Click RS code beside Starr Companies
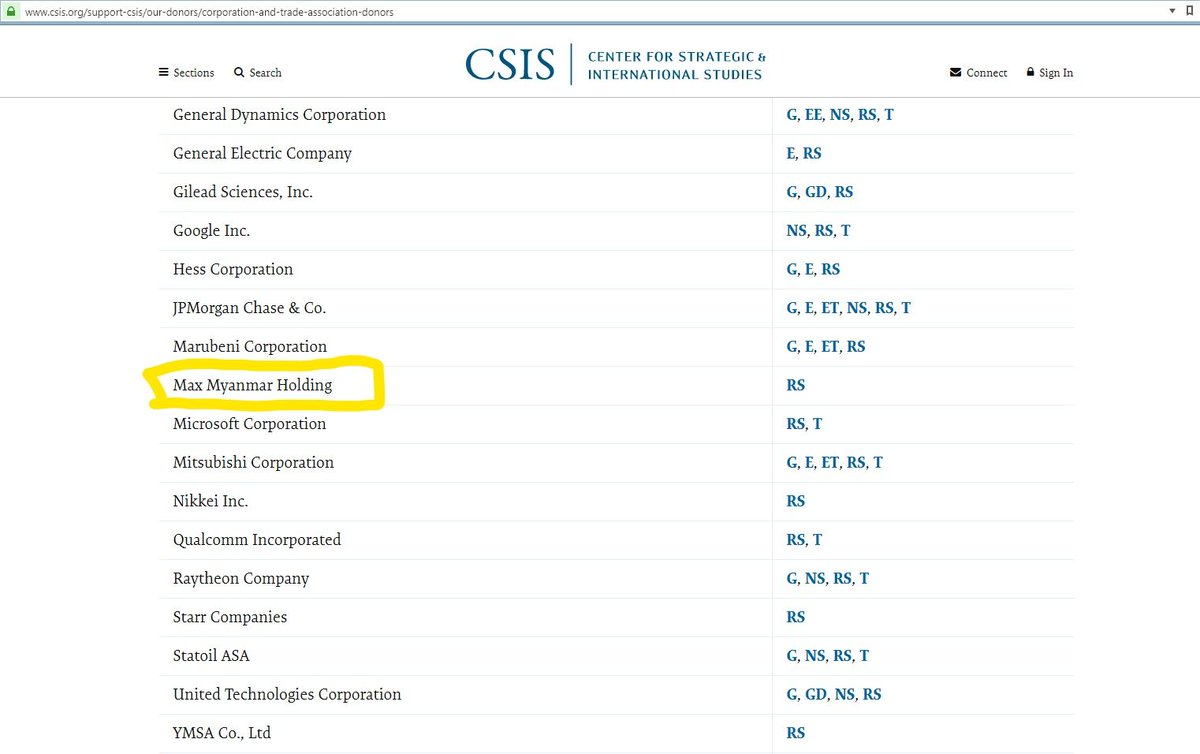Screen dimensions: 1200x754 [796, 617]
